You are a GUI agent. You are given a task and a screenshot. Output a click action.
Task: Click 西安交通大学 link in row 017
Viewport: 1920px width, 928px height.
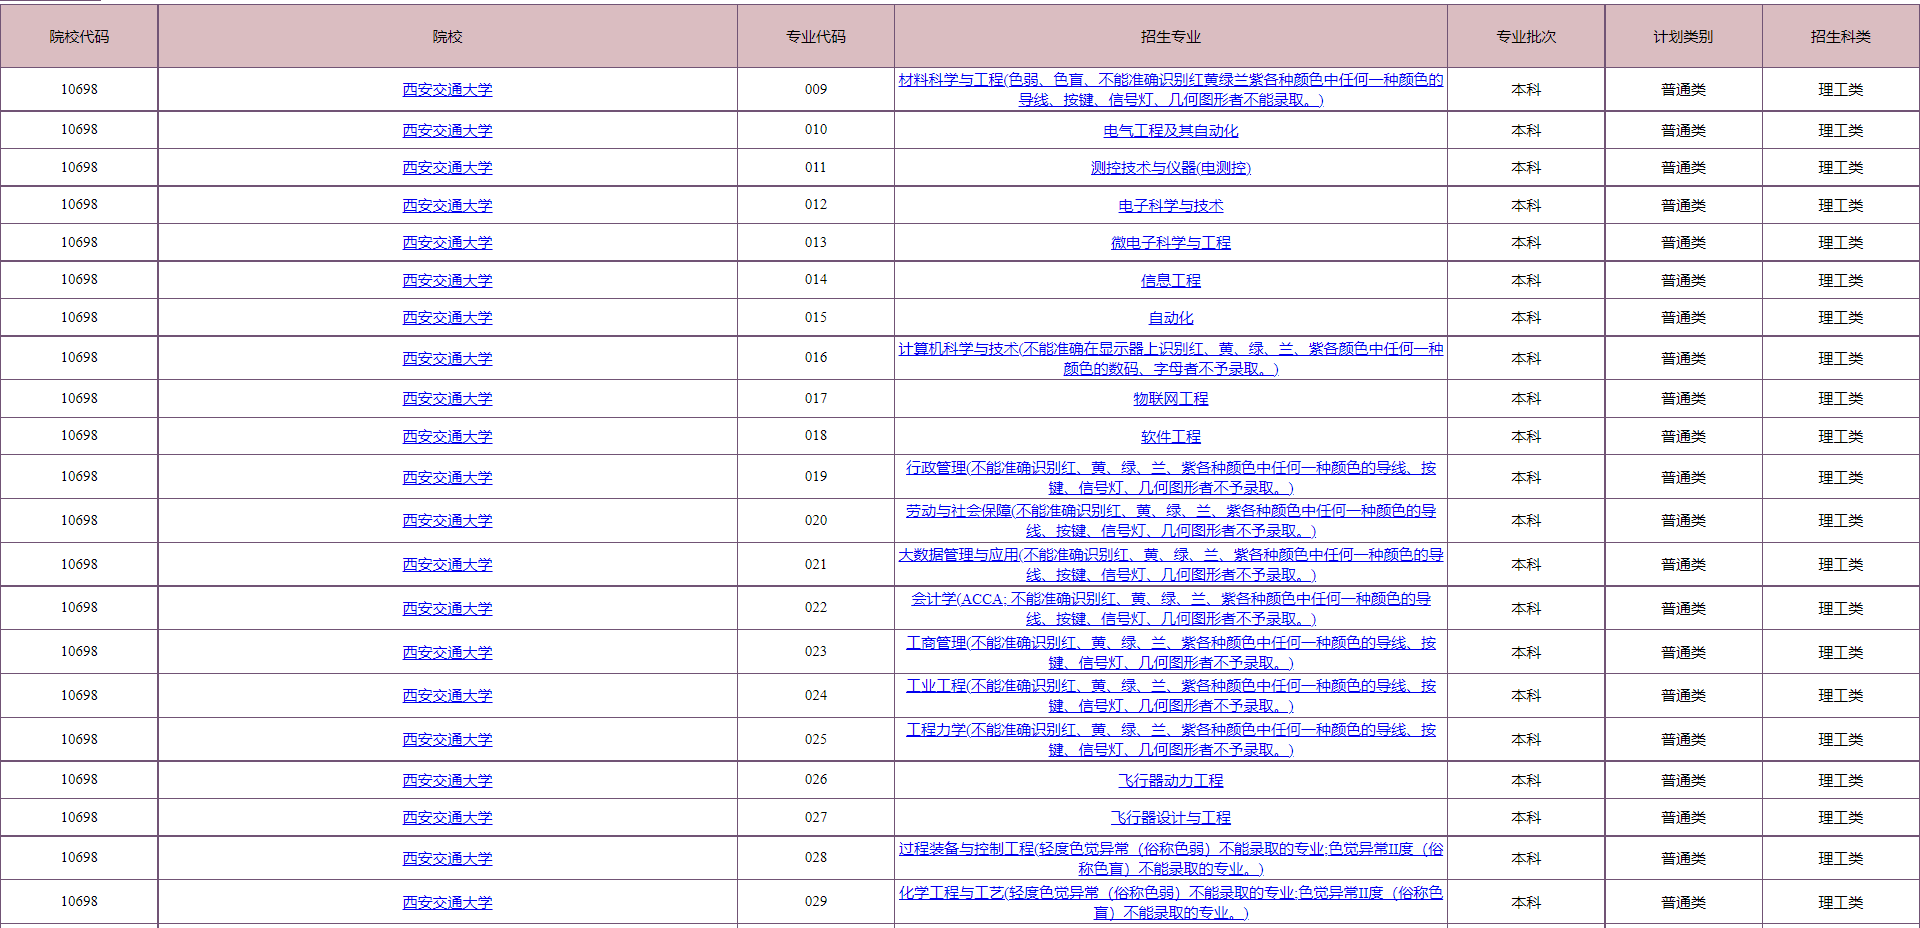[x=447, y=399]
